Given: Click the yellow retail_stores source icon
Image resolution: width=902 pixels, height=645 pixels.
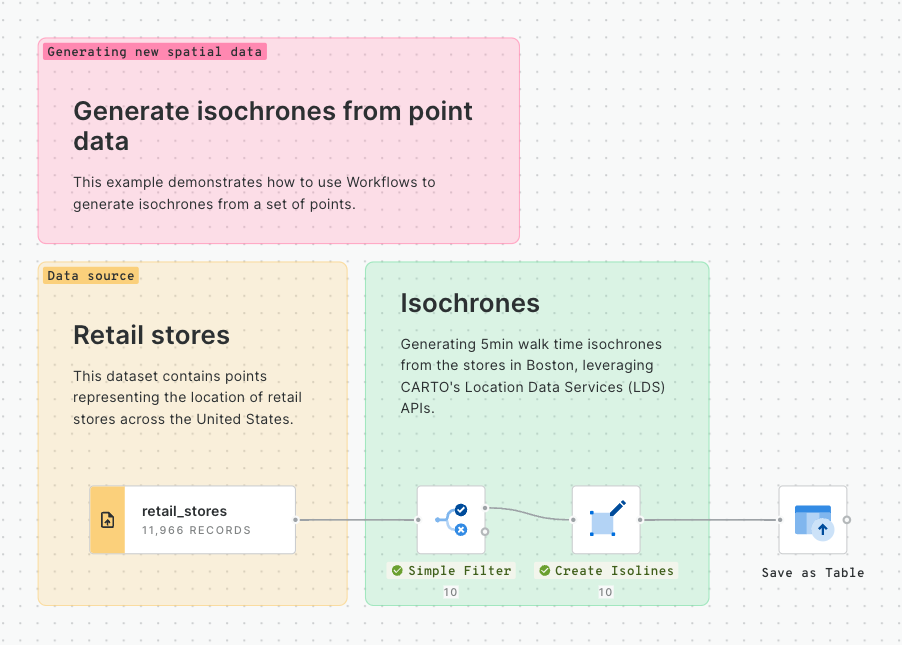Looking at the screenshot, I should (x=108, y=520).
